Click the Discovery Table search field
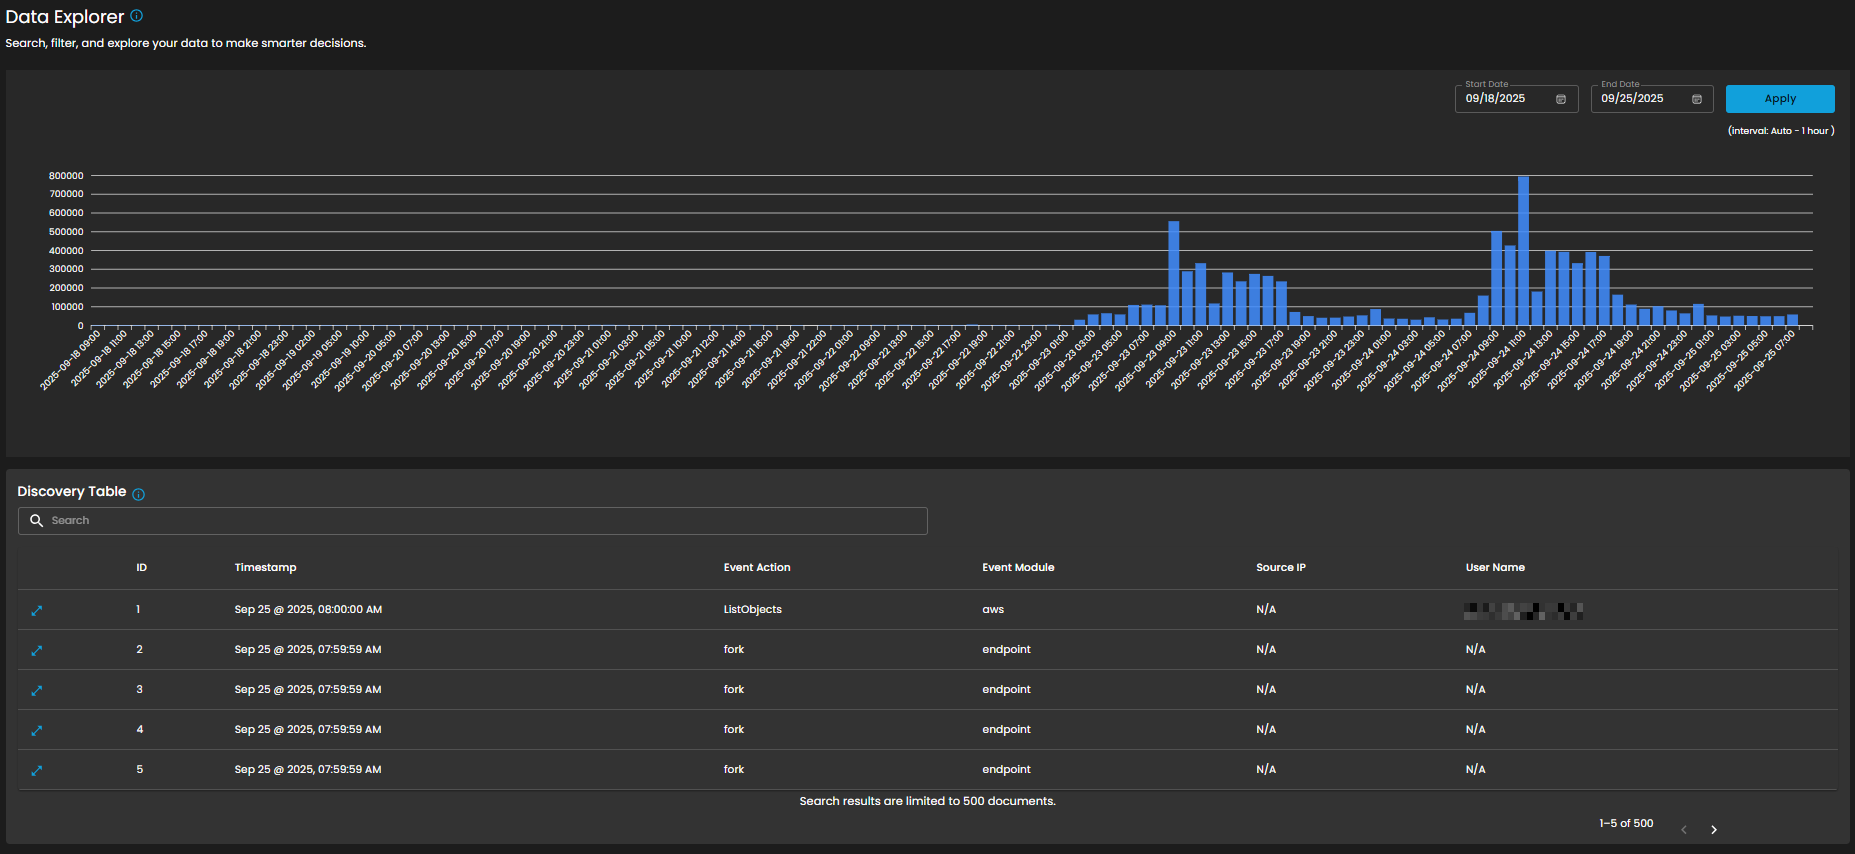1855x854 pixels. click(480, 521)
